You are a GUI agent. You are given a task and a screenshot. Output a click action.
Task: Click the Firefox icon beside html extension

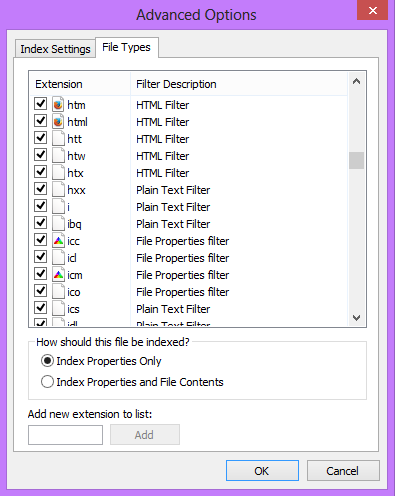58,121
